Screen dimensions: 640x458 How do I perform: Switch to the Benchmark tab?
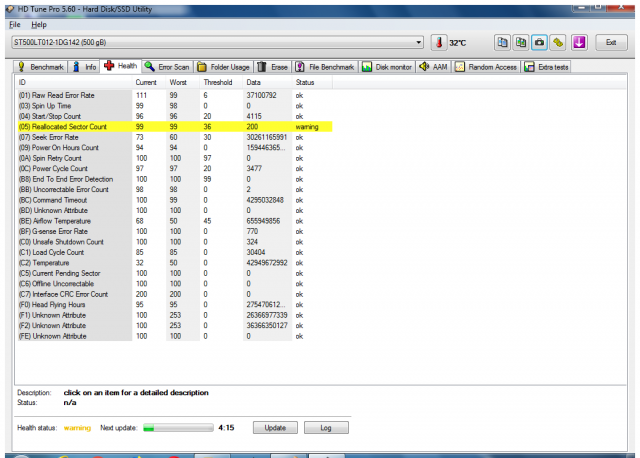coord(41,66)
